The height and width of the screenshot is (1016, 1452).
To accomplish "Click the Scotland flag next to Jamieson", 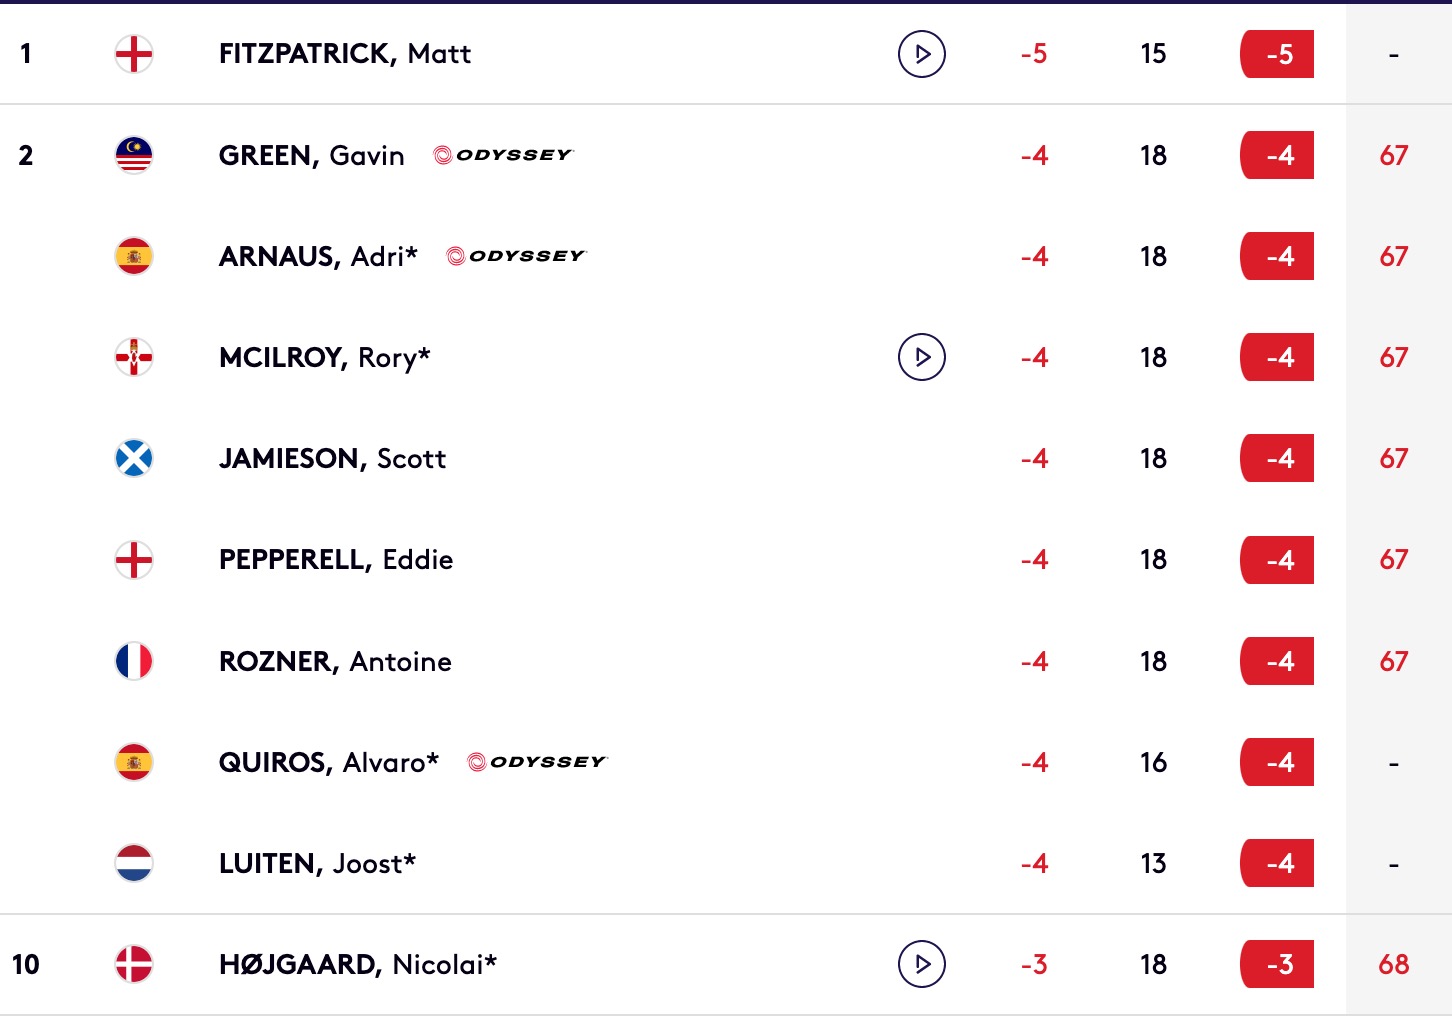I will click(x=134, y=458).
